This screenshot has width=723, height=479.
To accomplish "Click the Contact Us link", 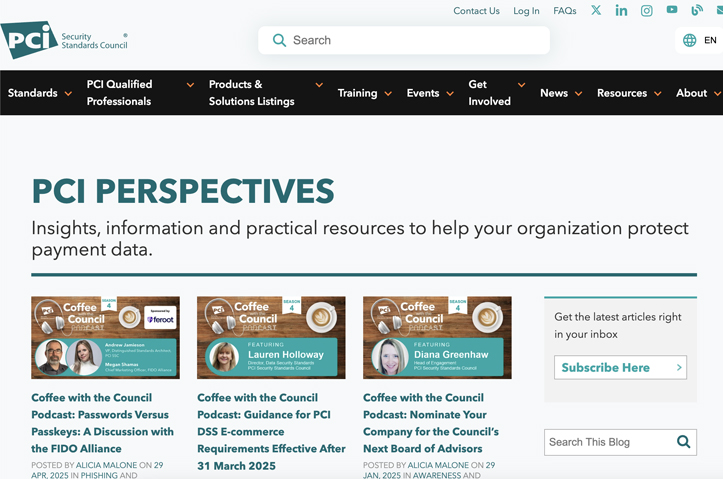I will click(x=476, y=11).
